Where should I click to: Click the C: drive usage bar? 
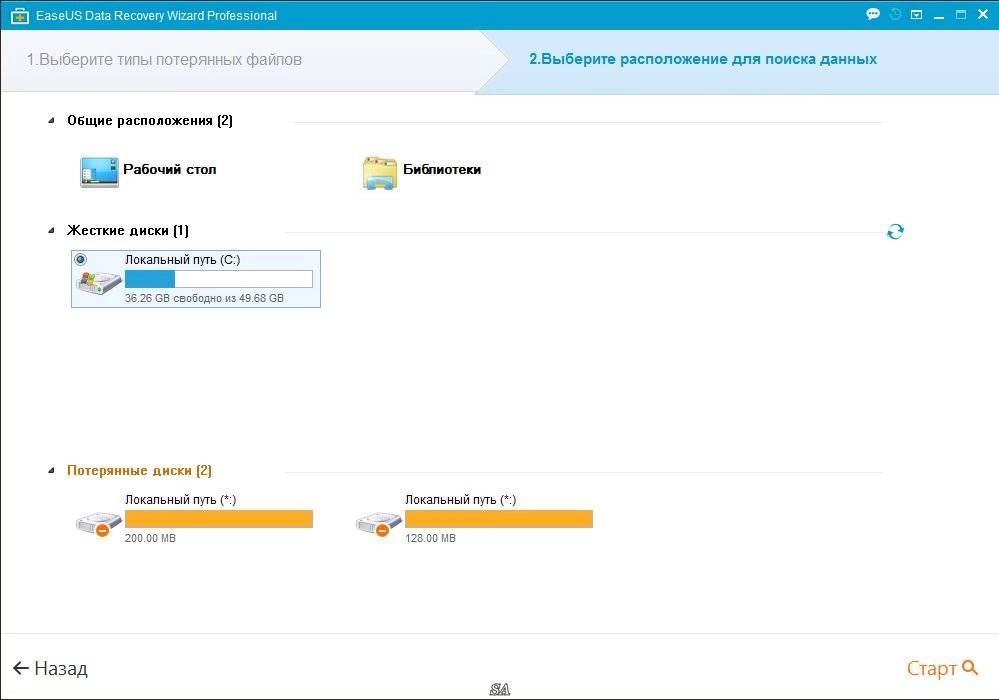tap(219, 279)
